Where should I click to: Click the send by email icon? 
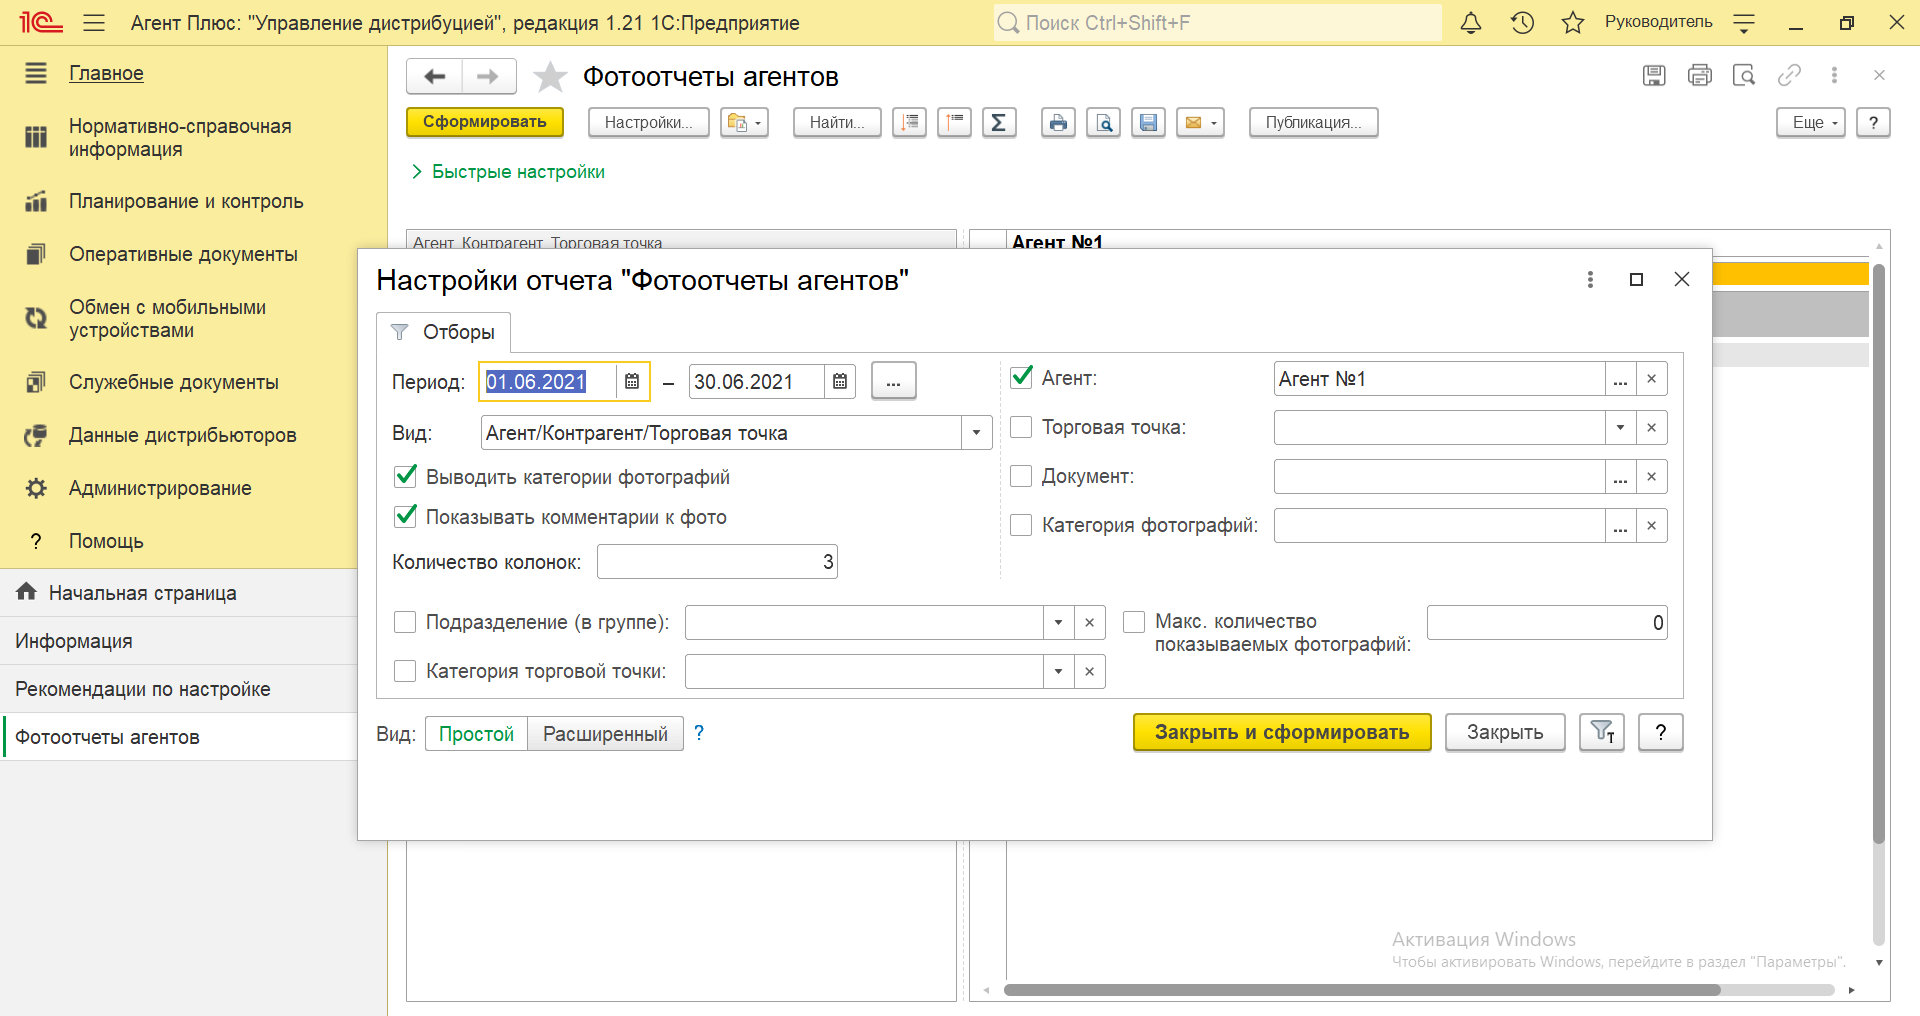coord(1200,122)
